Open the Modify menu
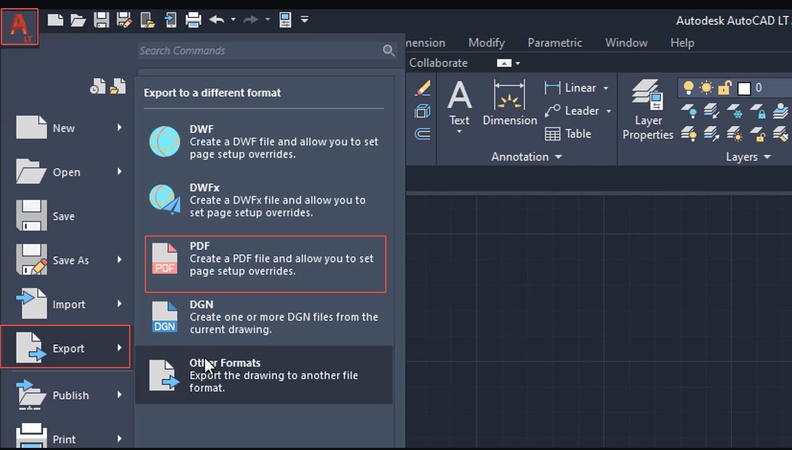This screenshot has height=450, width=792. click(486, 43)
